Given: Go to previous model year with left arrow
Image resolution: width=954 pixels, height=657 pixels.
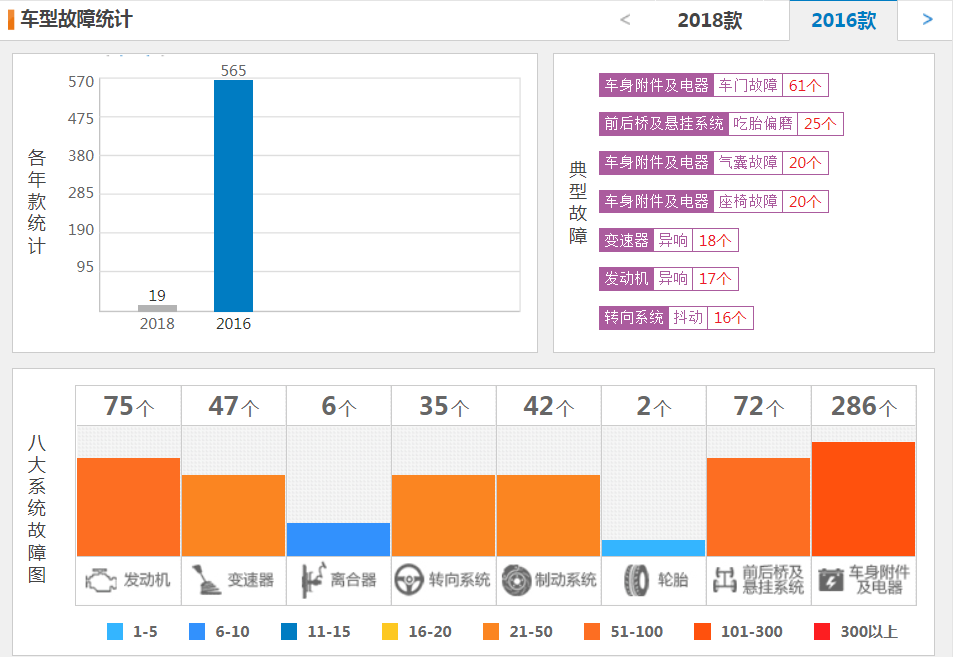Looking at the screenshot, I should coord(626,19).
